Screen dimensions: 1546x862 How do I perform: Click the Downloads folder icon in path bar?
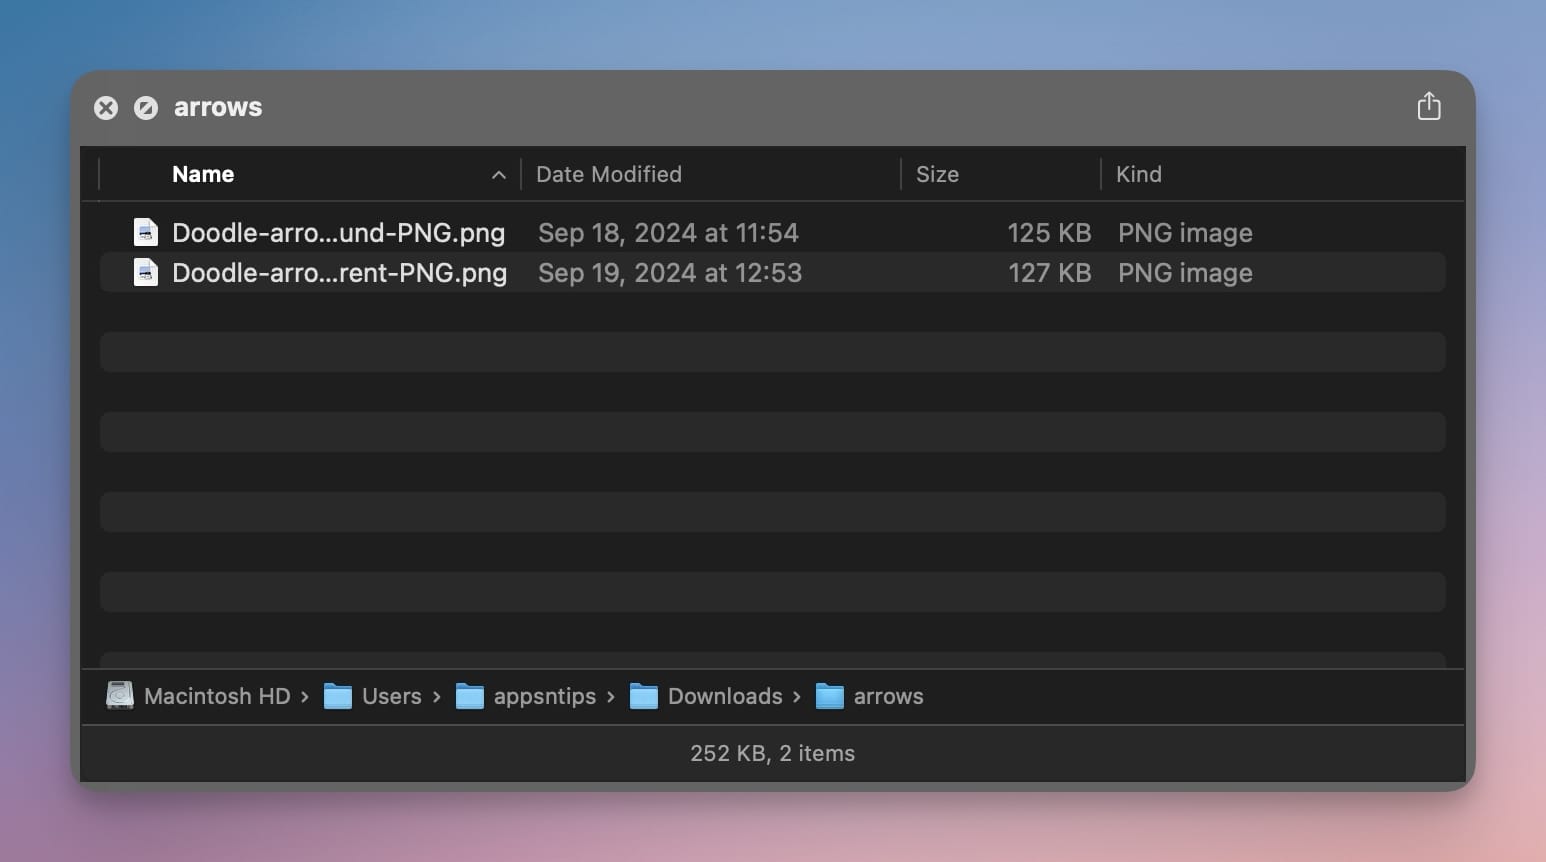[x=645, y=695]
